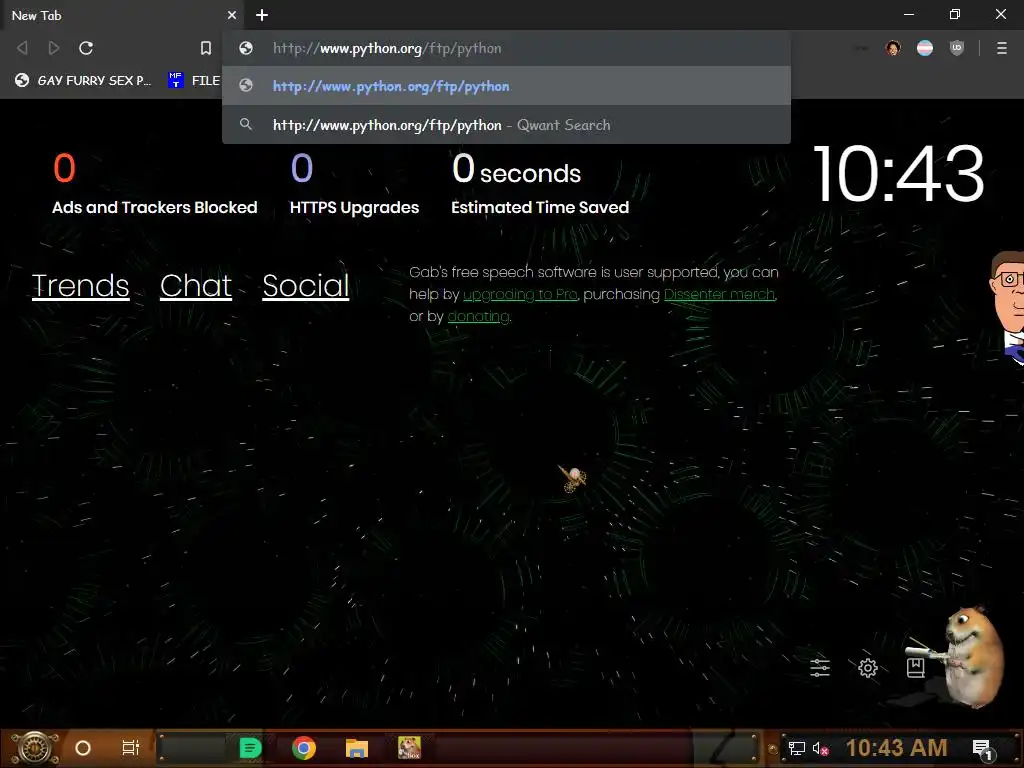1024x768 pixels.
Task: Click the Ads and Trackers Blocked counter
Action: click(x=155, y=184)
